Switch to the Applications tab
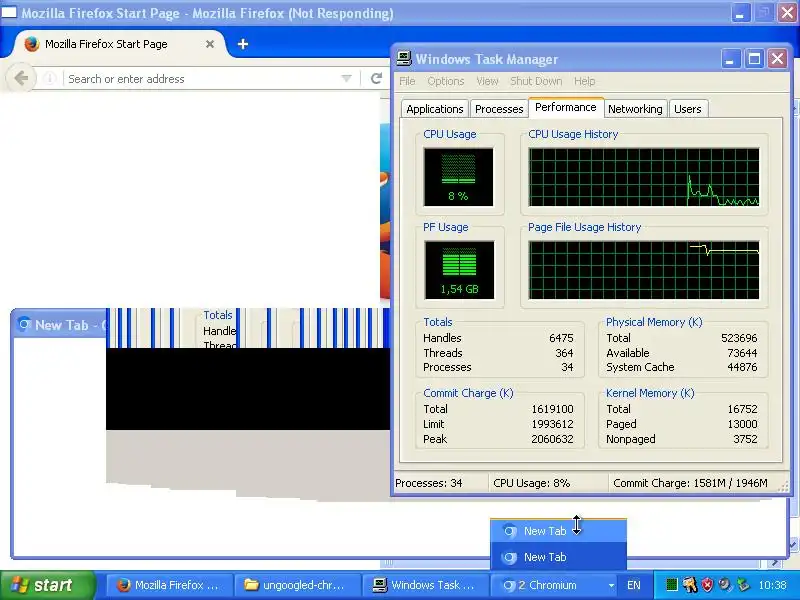Viewport: 800px width, 600px height. coord(435,109)
